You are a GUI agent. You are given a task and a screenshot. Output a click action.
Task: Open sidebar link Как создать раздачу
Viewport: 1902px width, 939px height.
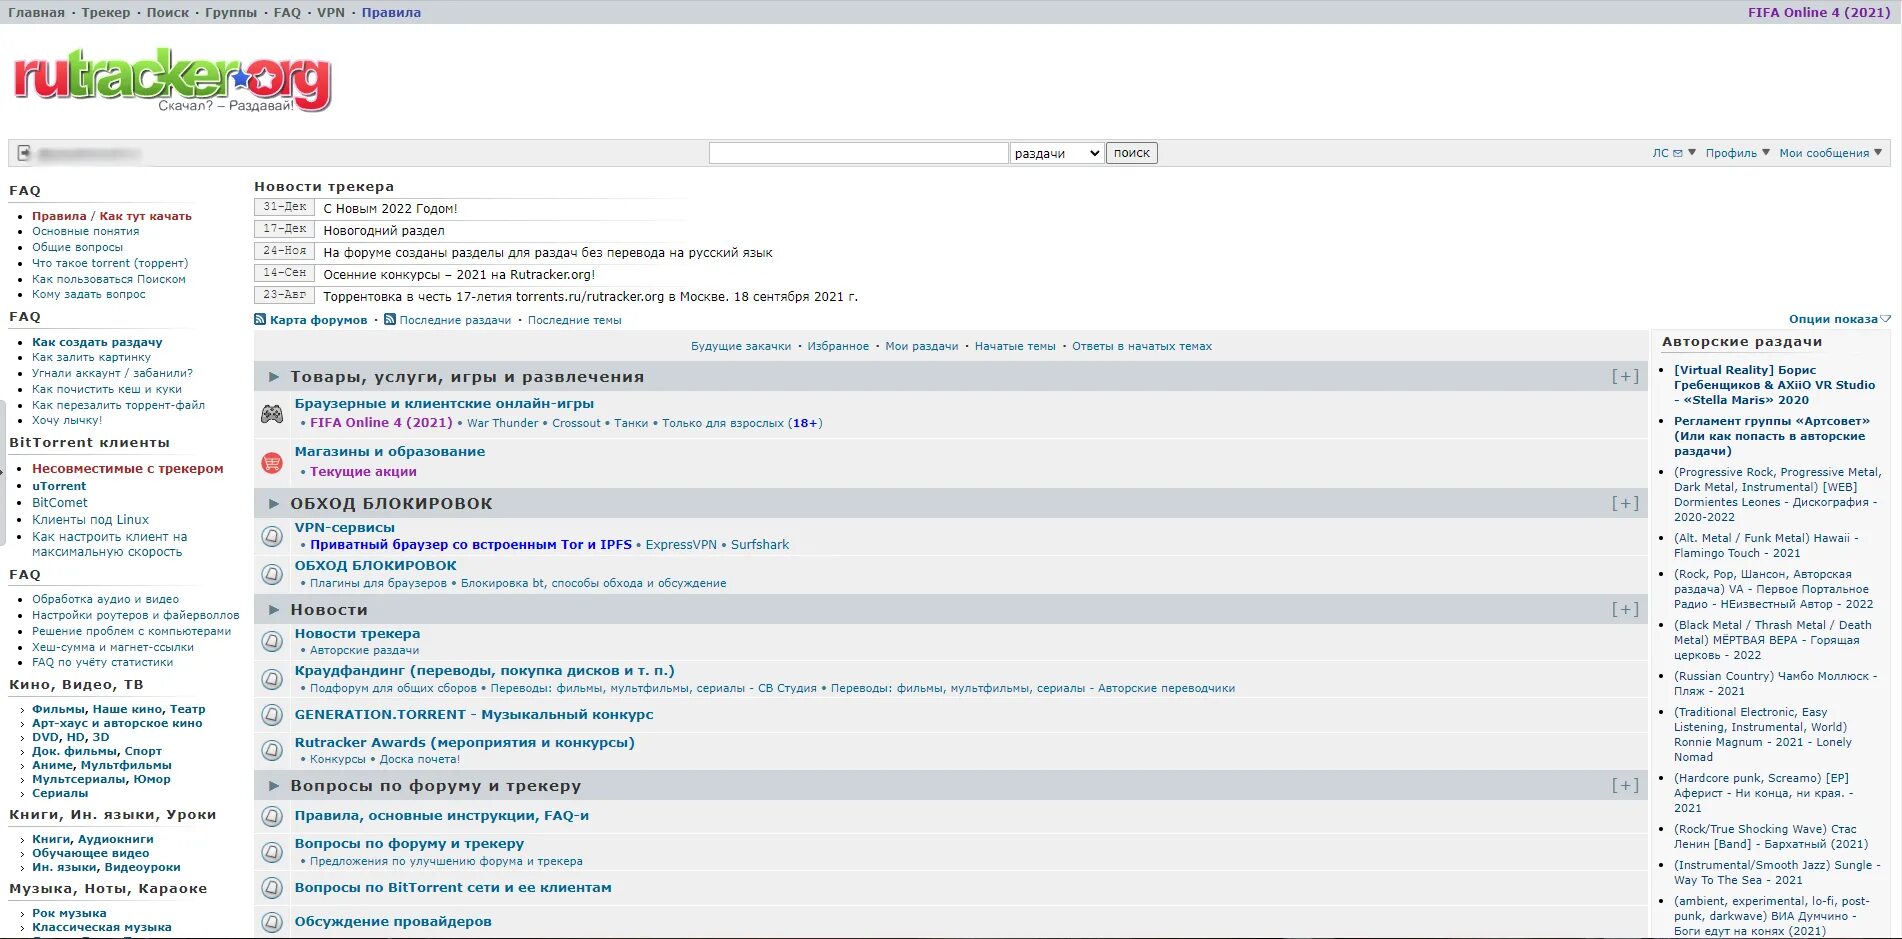coord(97,342)
